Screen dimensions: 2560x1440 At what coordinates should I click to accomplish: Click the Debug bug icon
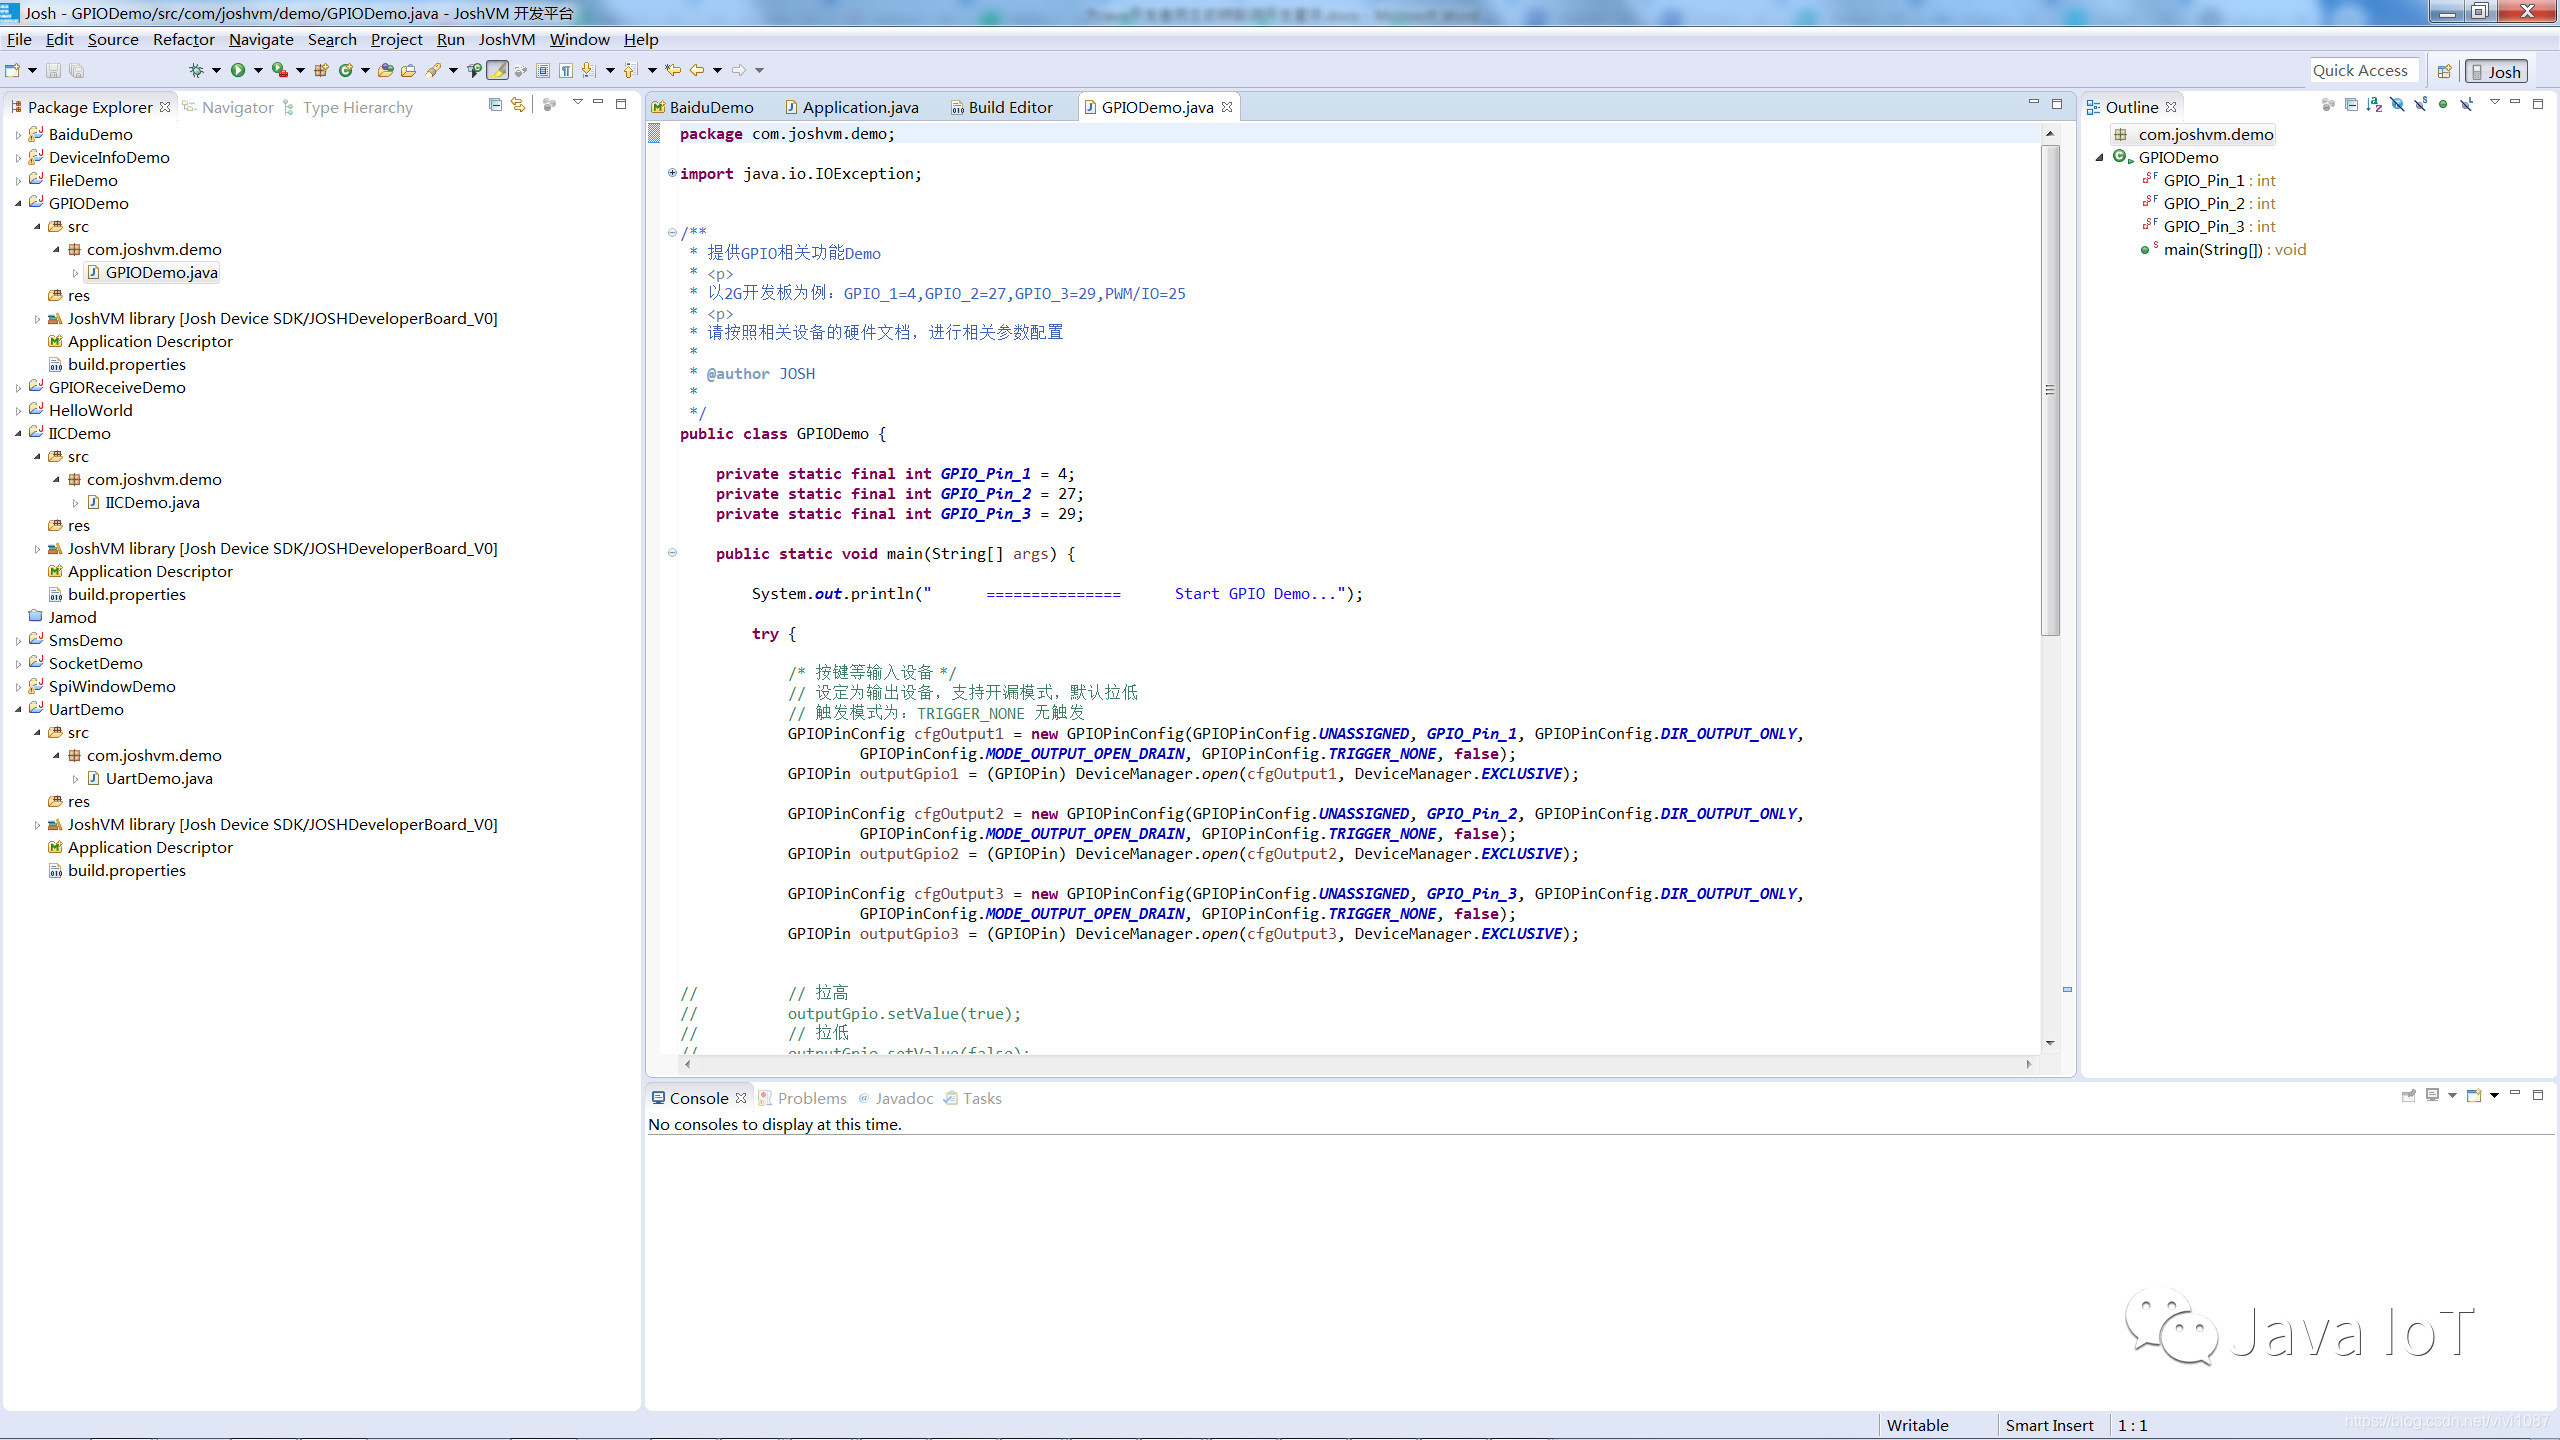(x=196, y=70)
